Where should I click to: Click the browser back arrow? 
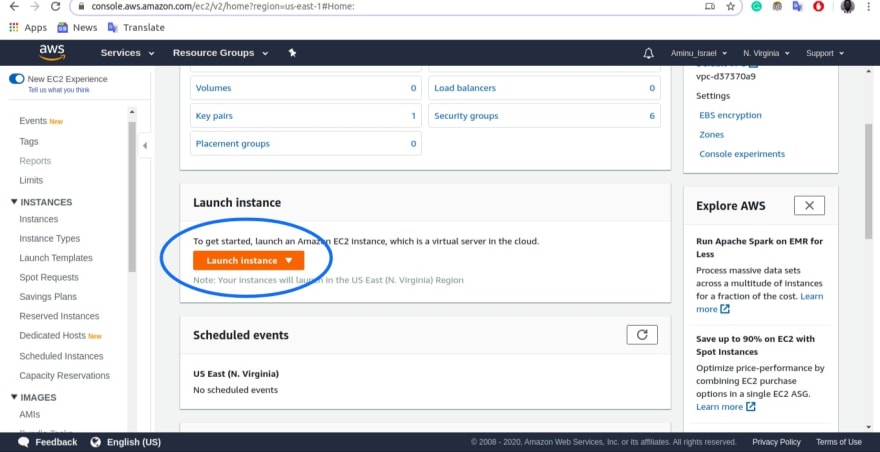pyautogui.click(x=14, y=7)
